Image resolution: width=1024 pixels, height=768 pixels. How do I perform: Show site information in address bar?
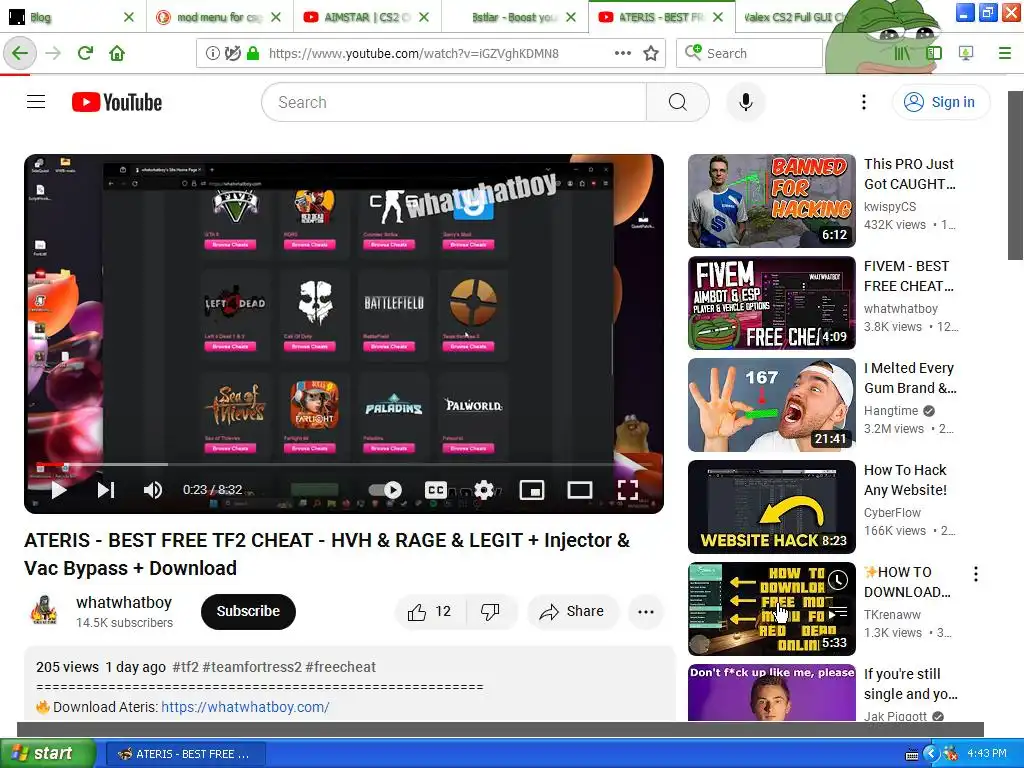click(212, 53)
